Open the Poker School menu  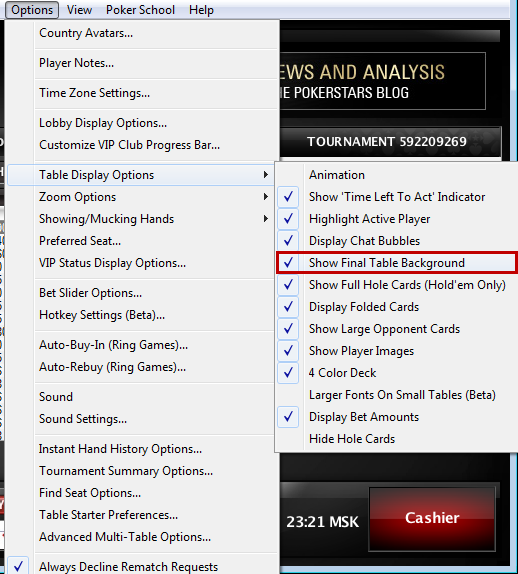click(140, 10)
